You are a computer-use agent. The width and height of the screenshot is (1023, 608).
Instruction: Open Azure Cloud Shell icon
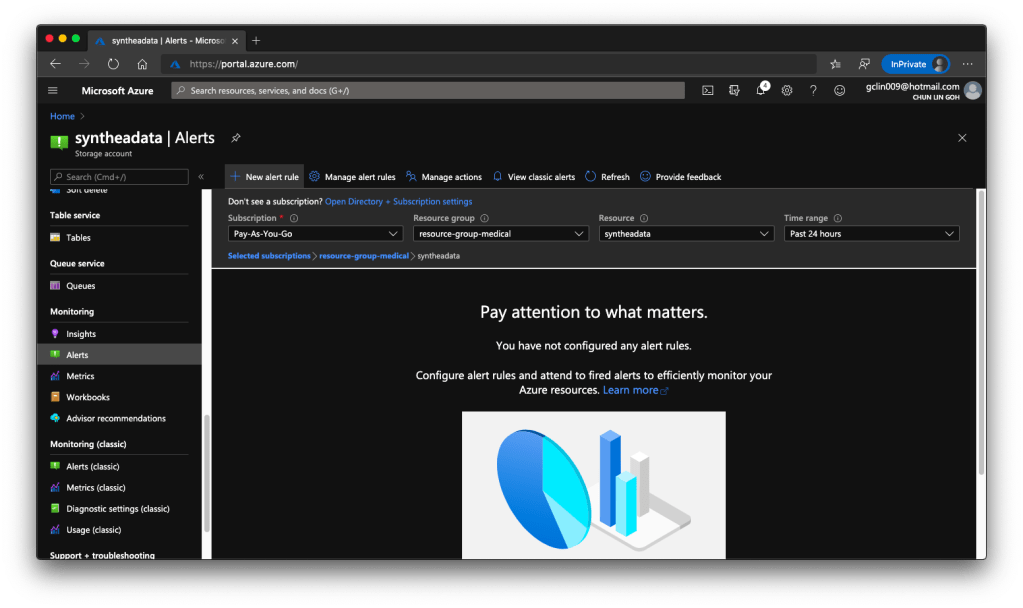tap(708, 90)
